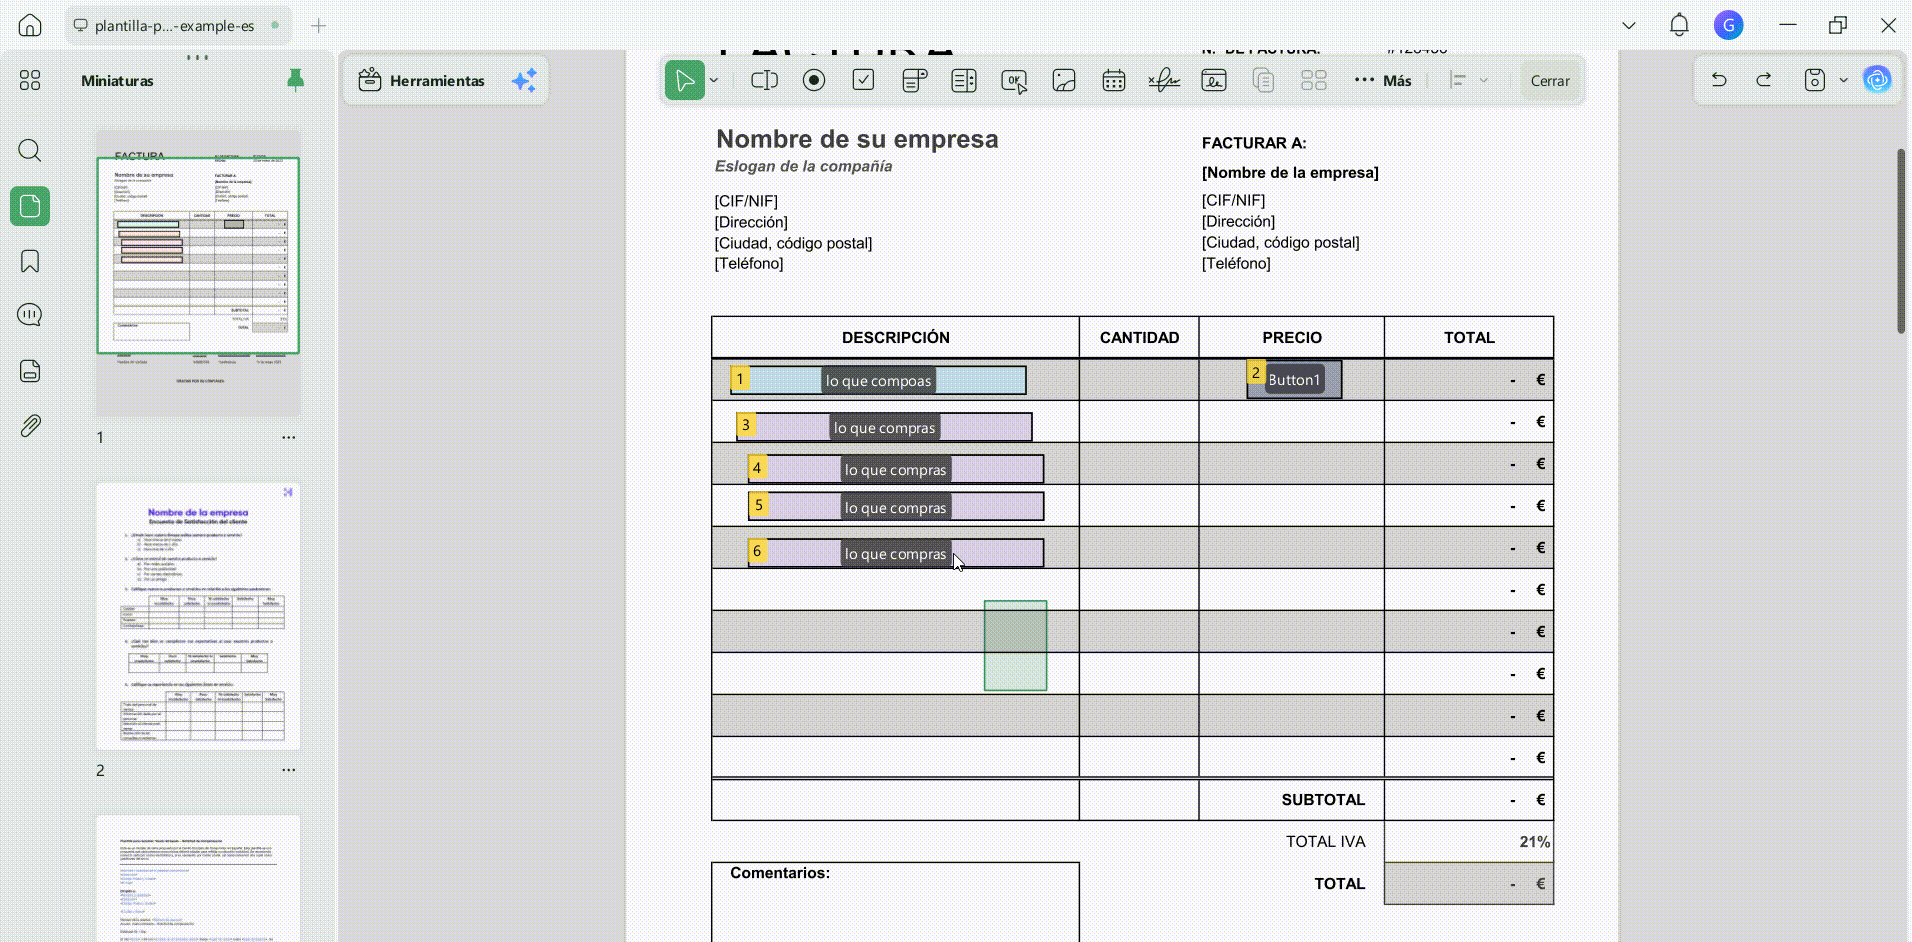
Task: Open the form fields panel icon
Action: [x=30, y=371]
